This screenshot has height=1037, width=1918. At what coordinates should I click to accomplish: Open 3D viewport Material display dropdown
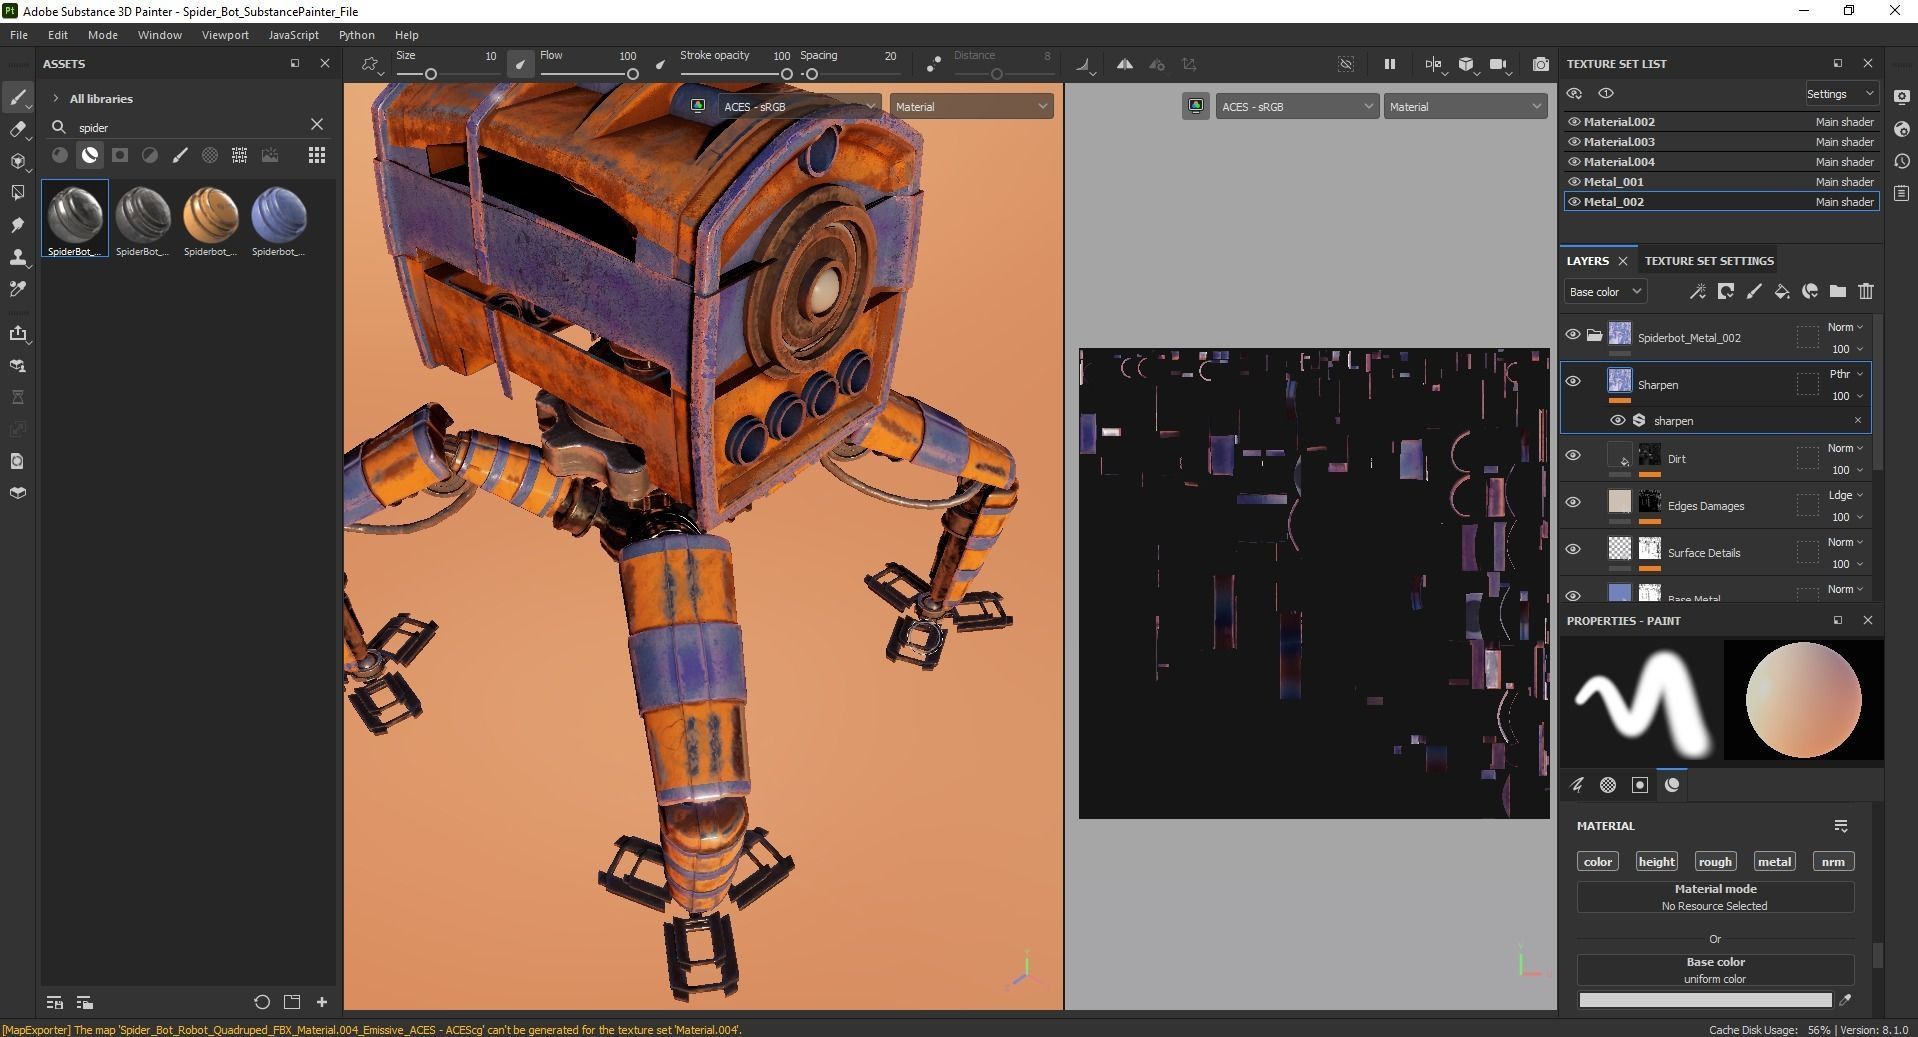971,107
